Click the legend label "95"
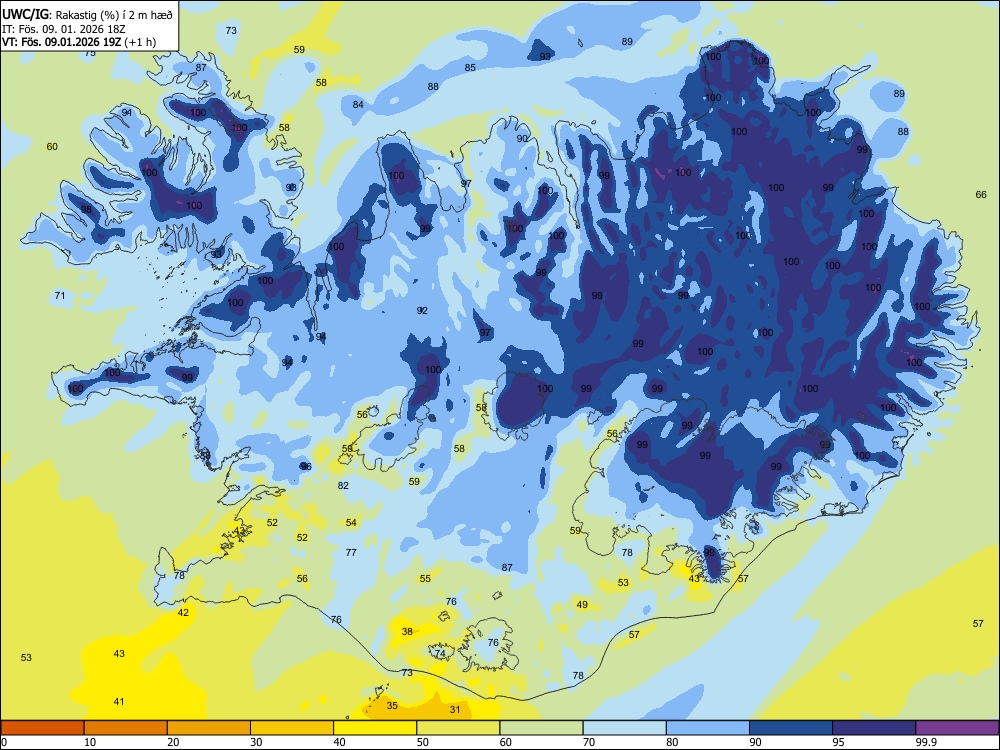Screen dimensions: 1000x750 tap(838, 742)
